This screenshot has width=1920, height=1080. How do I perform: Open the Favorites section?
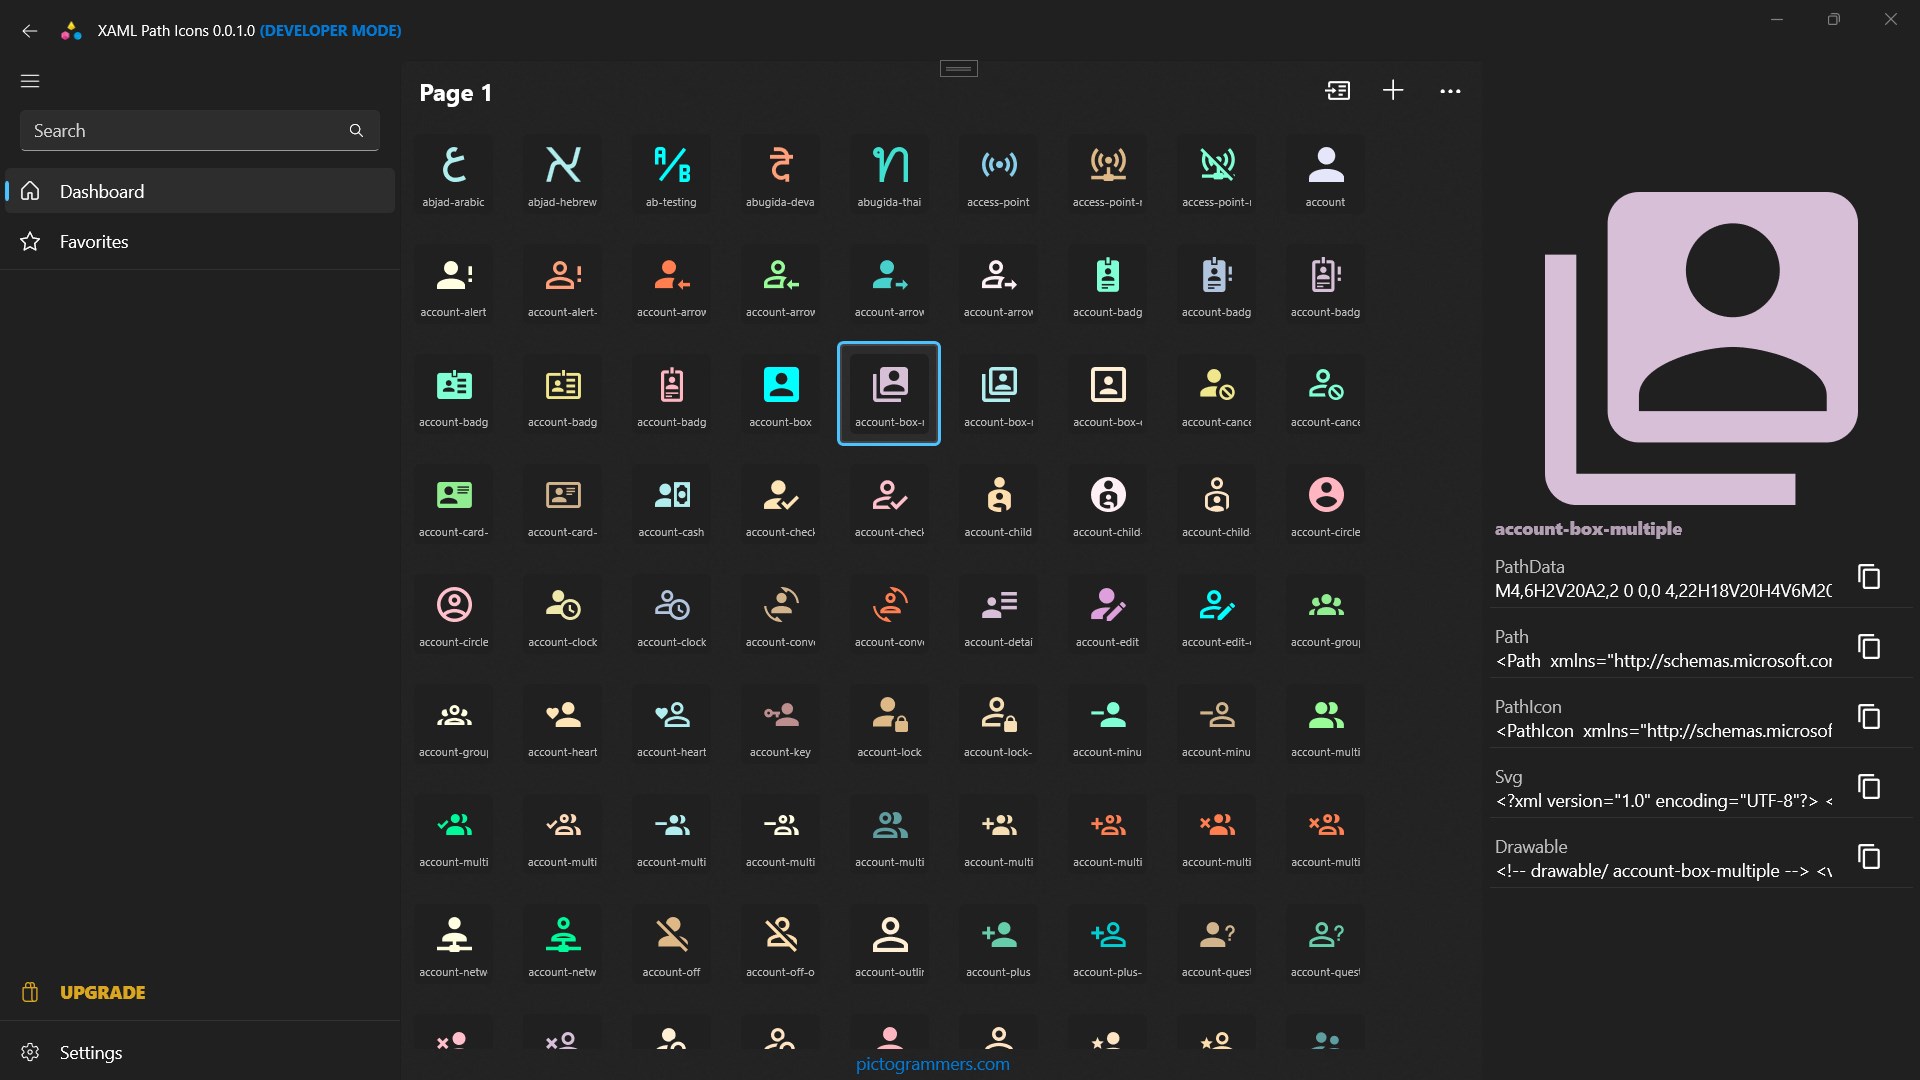tap(94, 242)
